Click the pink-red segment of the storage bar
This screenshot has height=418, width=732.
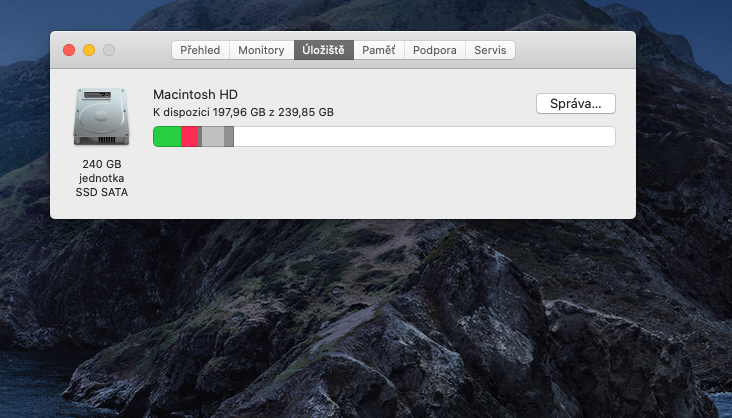pos(189,137)
